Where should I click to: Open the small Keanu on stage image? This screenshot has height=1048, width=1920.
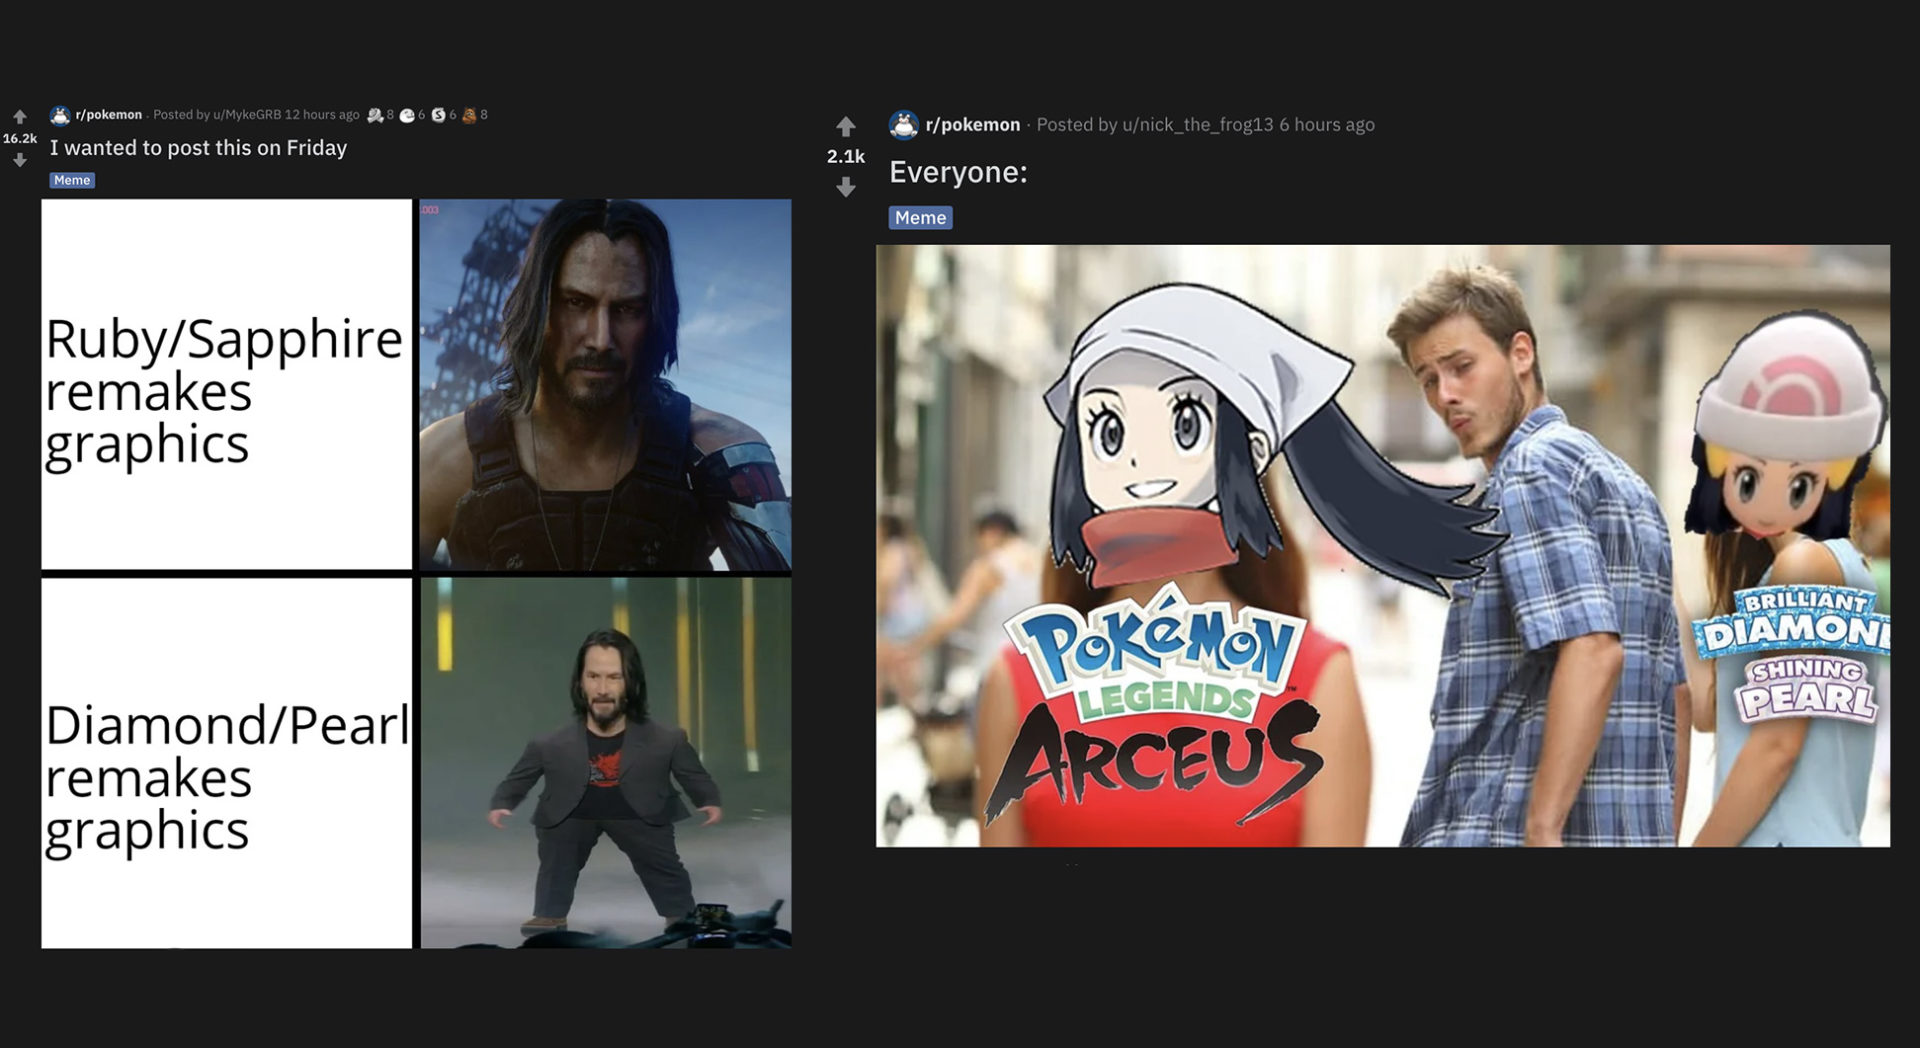coord(605,763)
